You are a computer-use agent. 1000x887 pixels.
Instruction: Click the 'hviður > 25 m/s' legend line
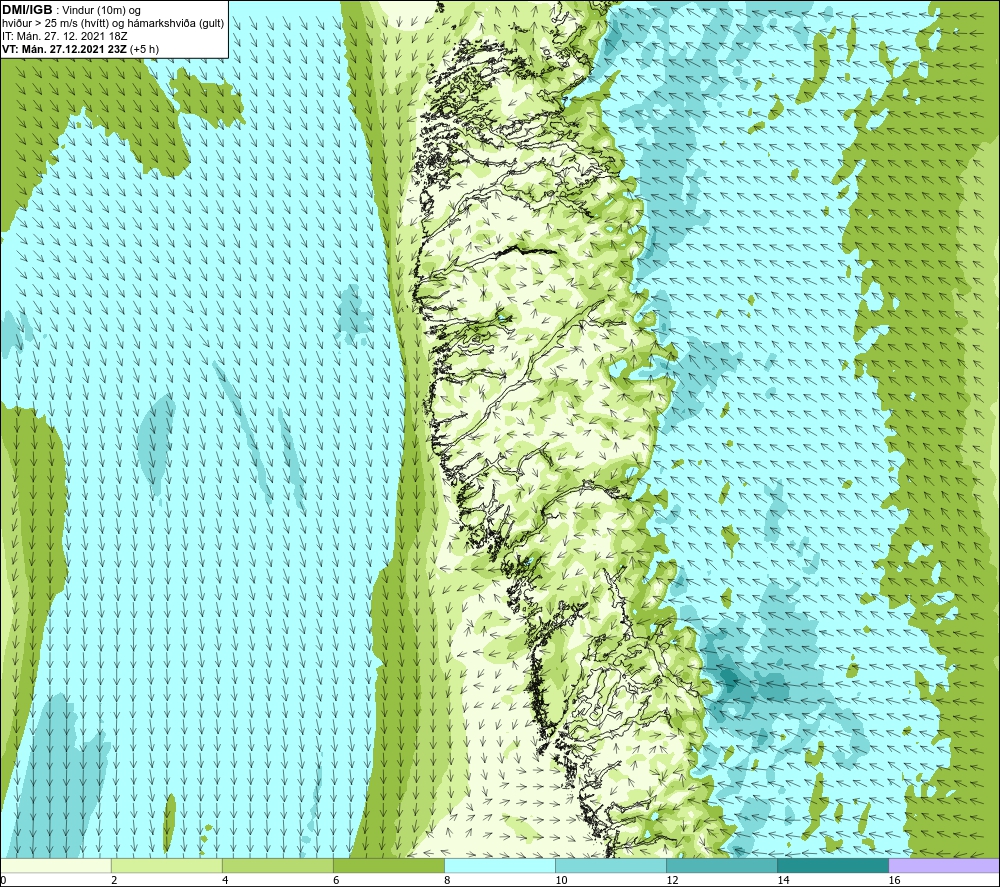(113, 24)
